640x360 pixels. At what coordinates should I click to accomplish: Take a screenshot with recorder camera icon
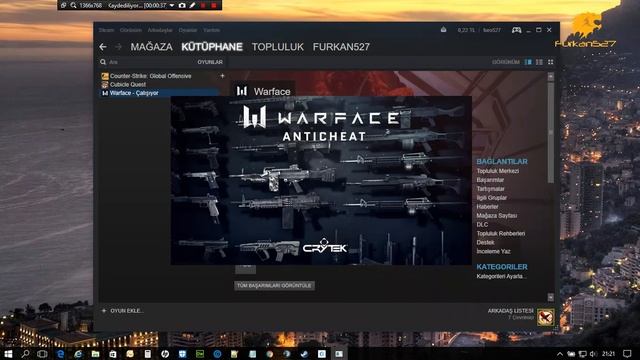(182, 5)
